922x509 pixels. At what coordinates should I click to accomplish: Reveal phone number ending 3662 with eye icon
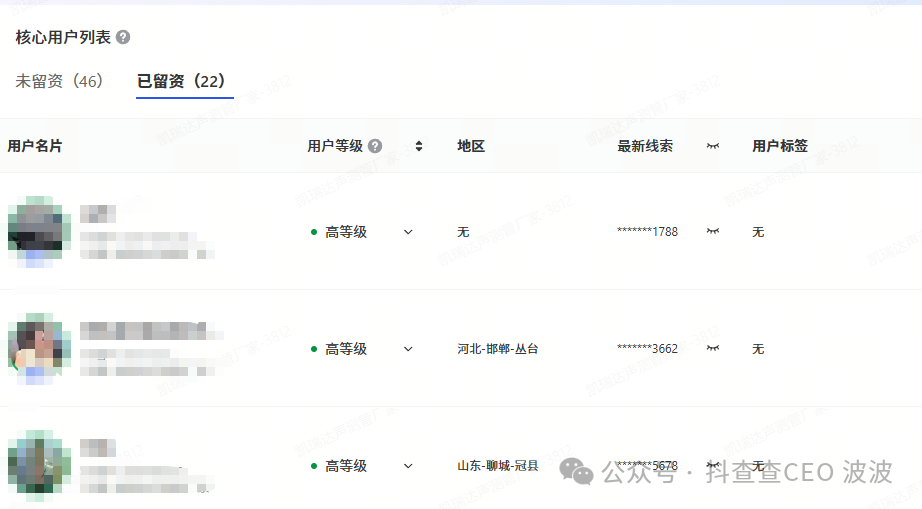click(x=713, y=348)
